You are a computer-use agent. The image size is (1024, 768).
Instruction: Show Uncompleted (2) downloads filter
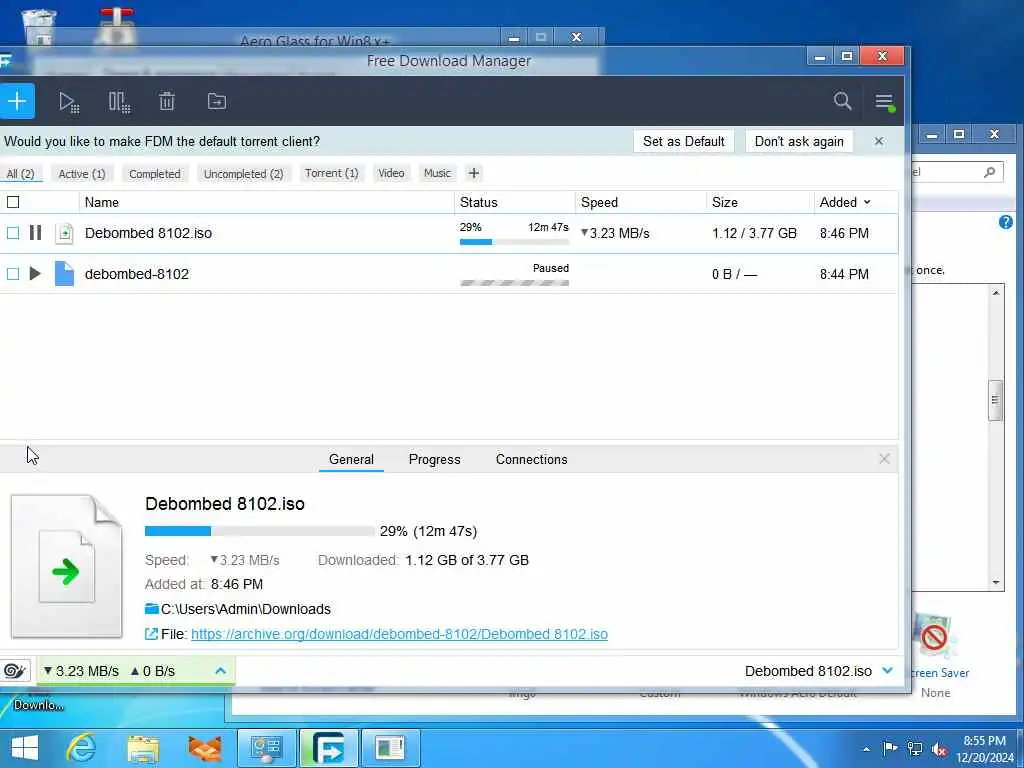pos(244,174)
